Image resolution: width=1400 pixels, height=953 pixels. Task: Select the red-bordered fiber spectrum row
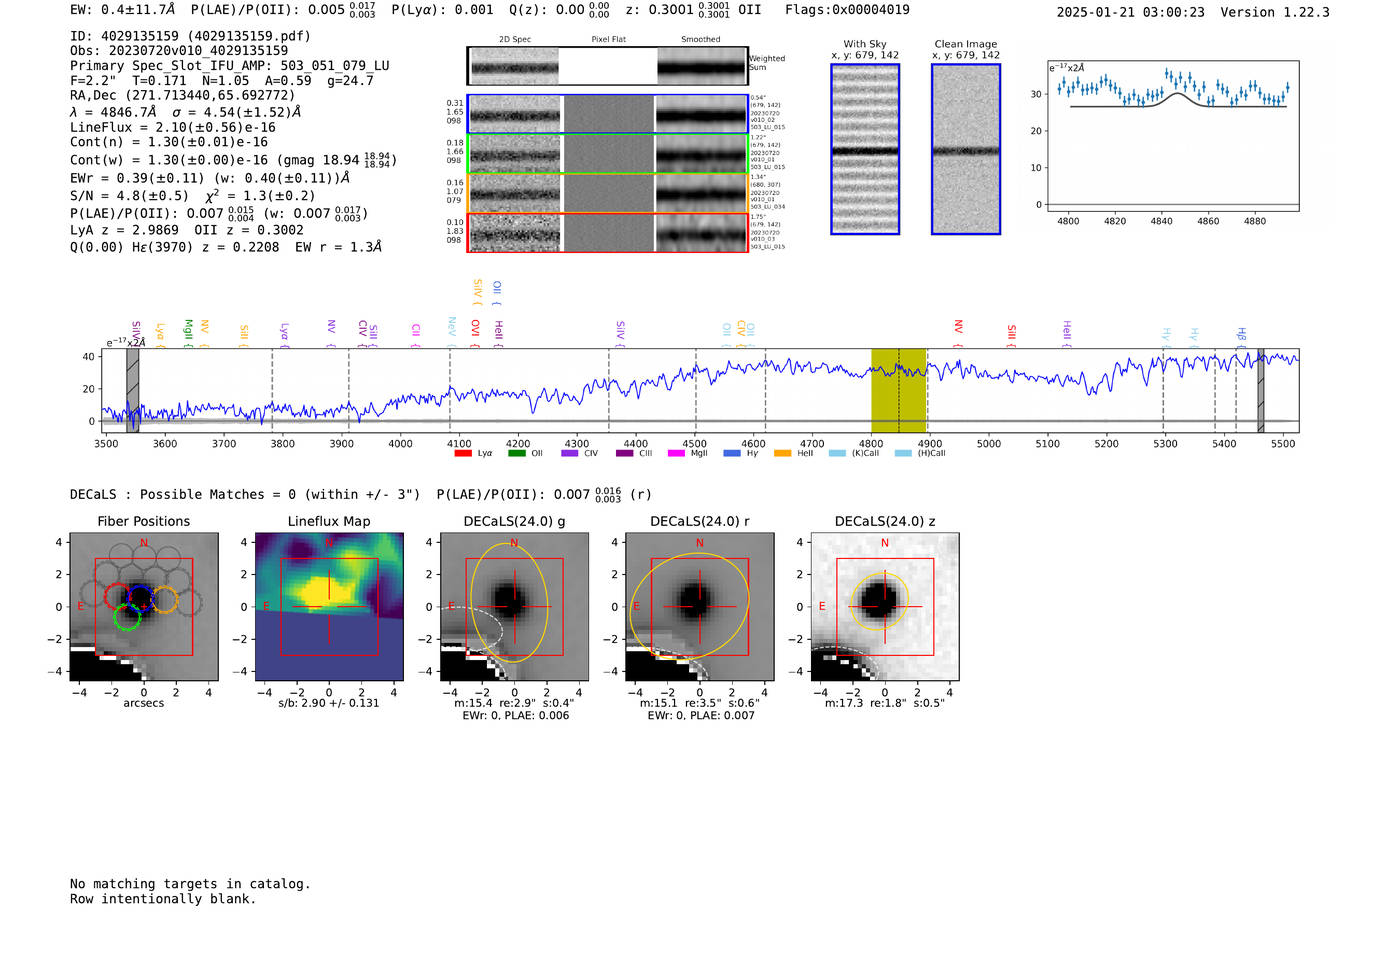(607, 232)
